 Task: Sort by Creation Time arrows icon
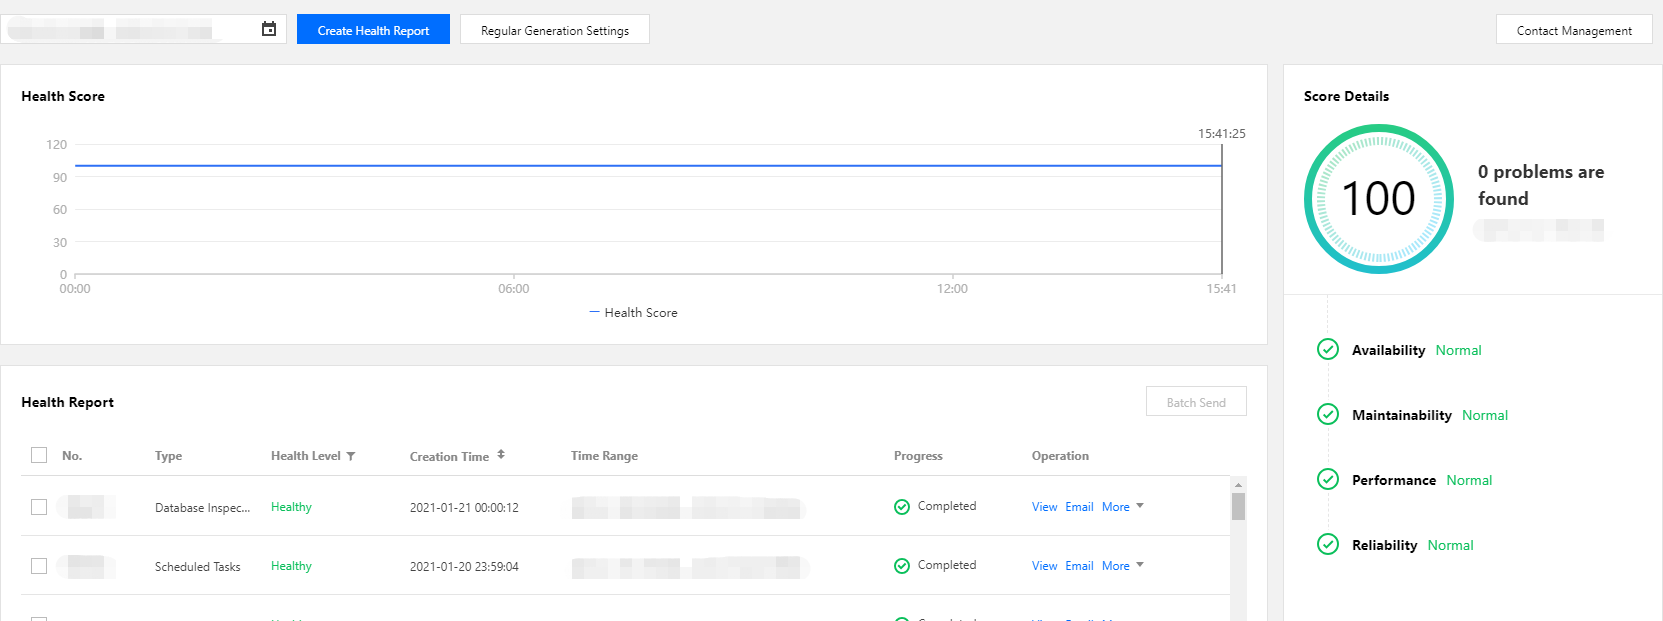[x=501, y=455]
